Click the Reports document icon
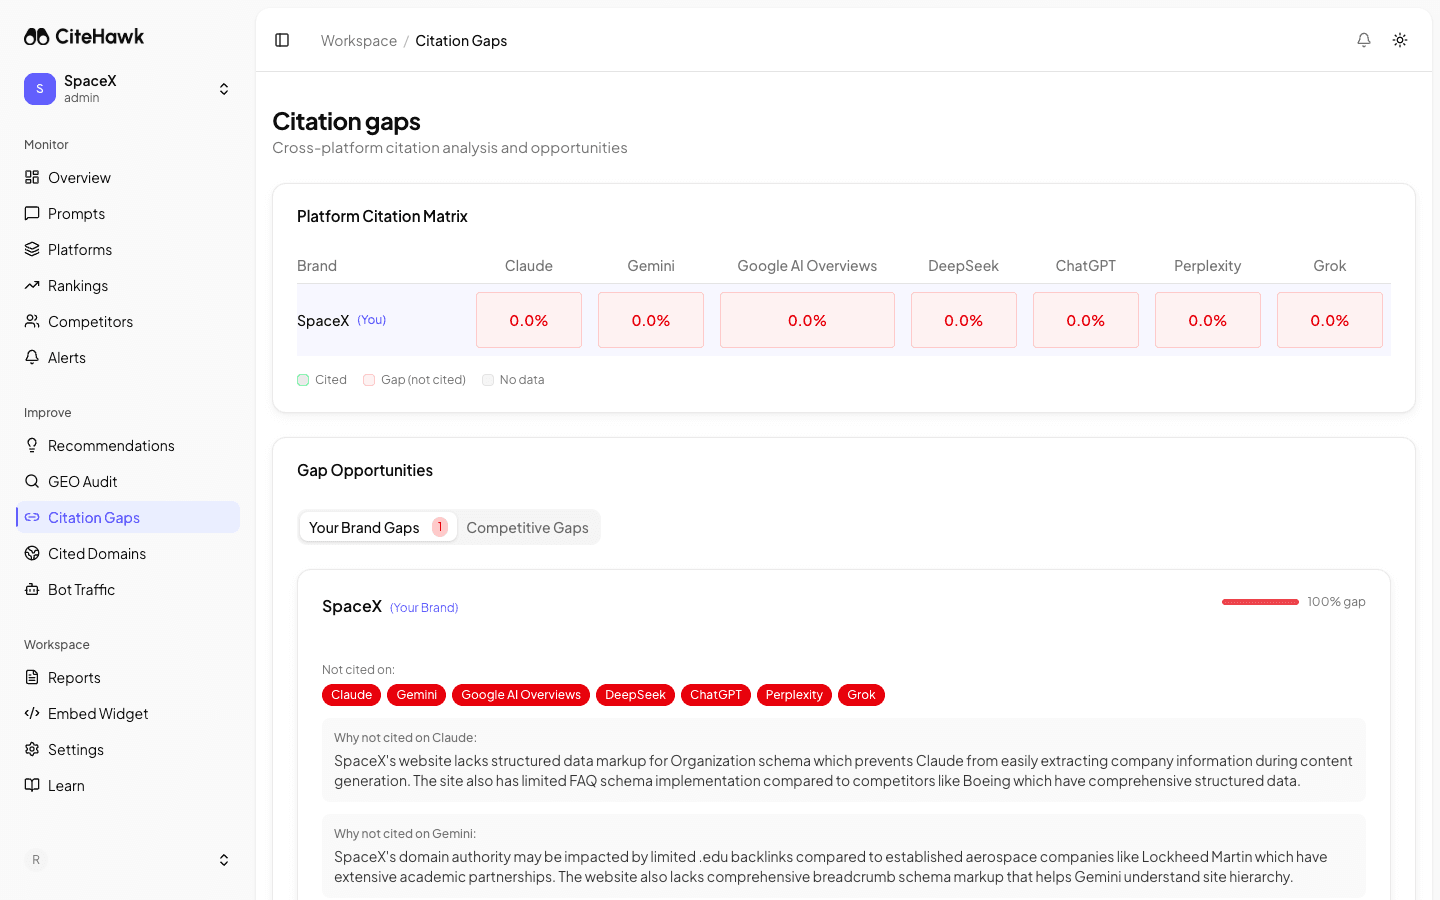Screen dimensions: 1440x900 tap(32, 677)
